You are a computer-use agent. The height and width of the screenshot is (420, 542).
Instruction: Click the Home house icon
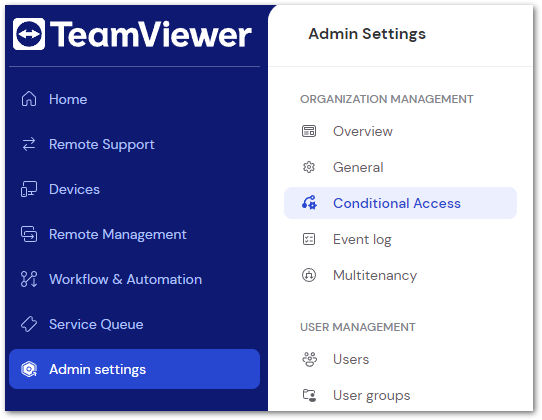tap(29, 99)
